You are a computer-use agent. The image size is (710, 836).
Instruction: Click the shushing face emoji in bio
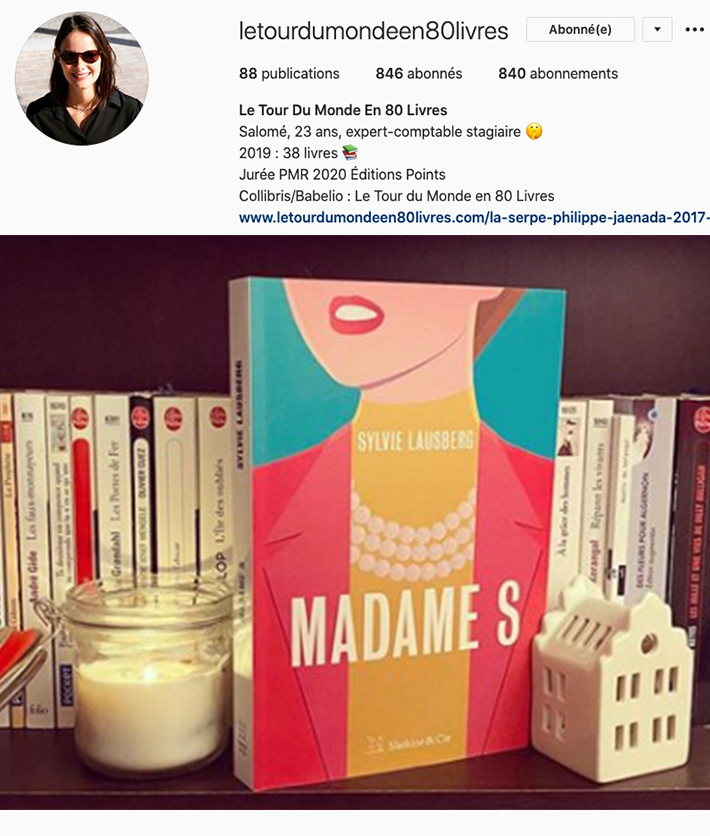534,131
